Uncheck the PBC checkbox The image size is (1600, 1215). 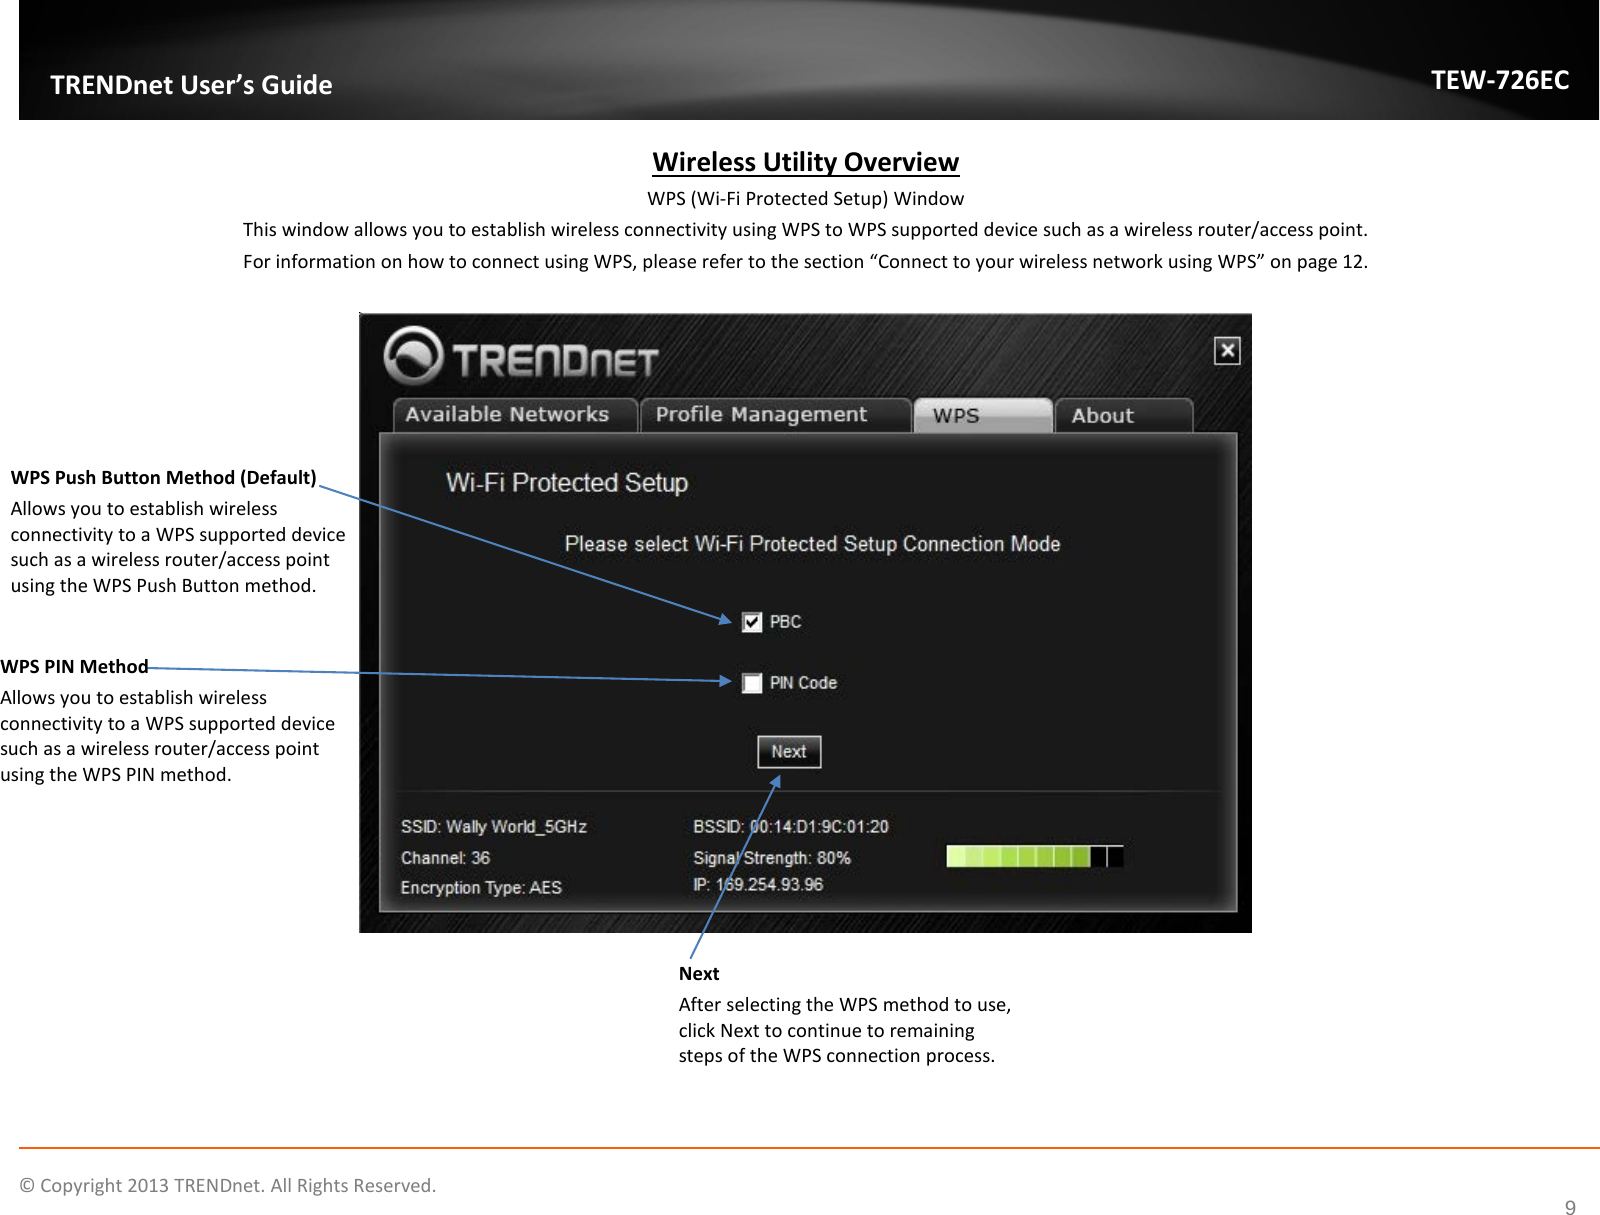(x=752, y=622)
